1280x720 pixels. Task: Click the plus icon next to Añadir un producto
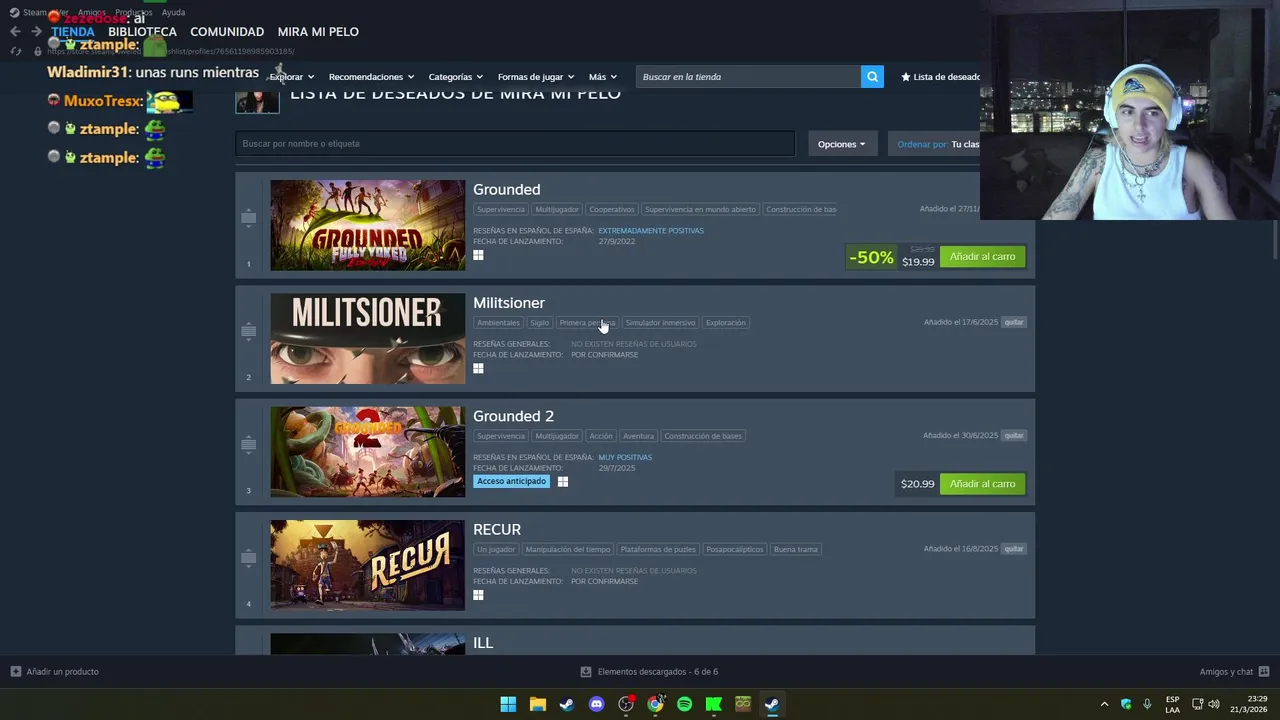pyautogui.click(x=15, y=672)
